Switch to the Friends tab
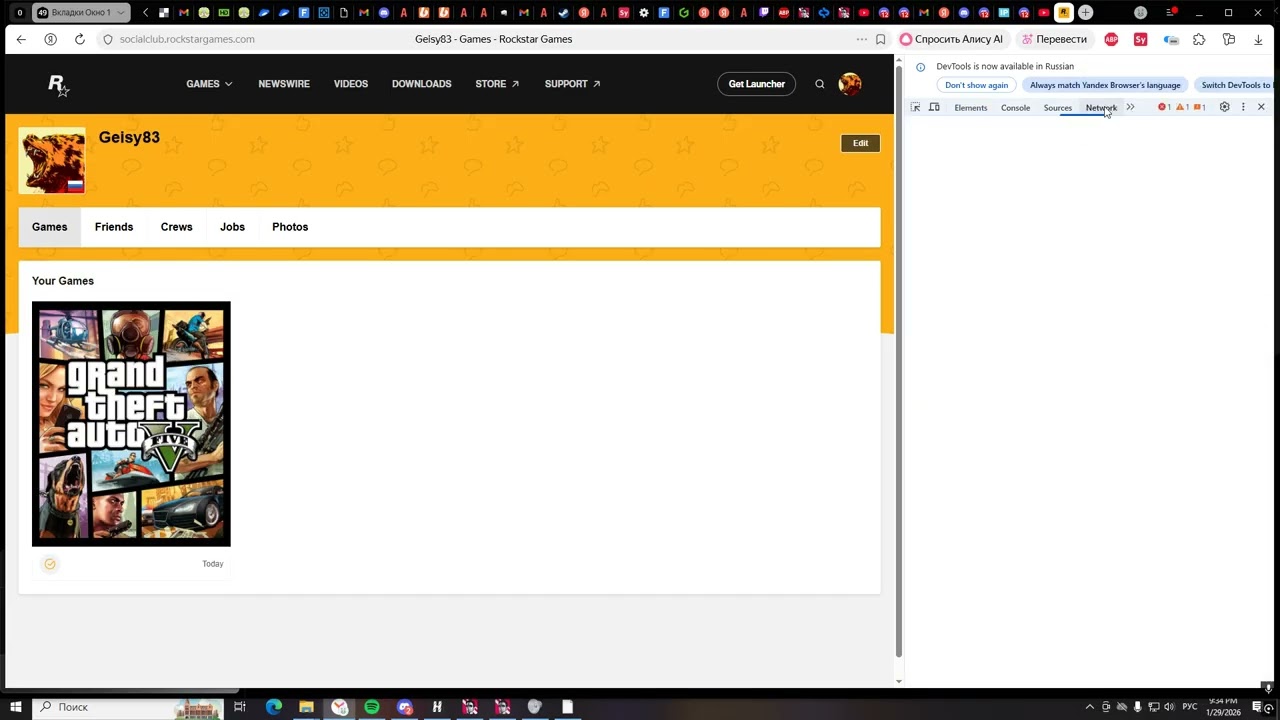1280x720 pixels. pos(114,227)
